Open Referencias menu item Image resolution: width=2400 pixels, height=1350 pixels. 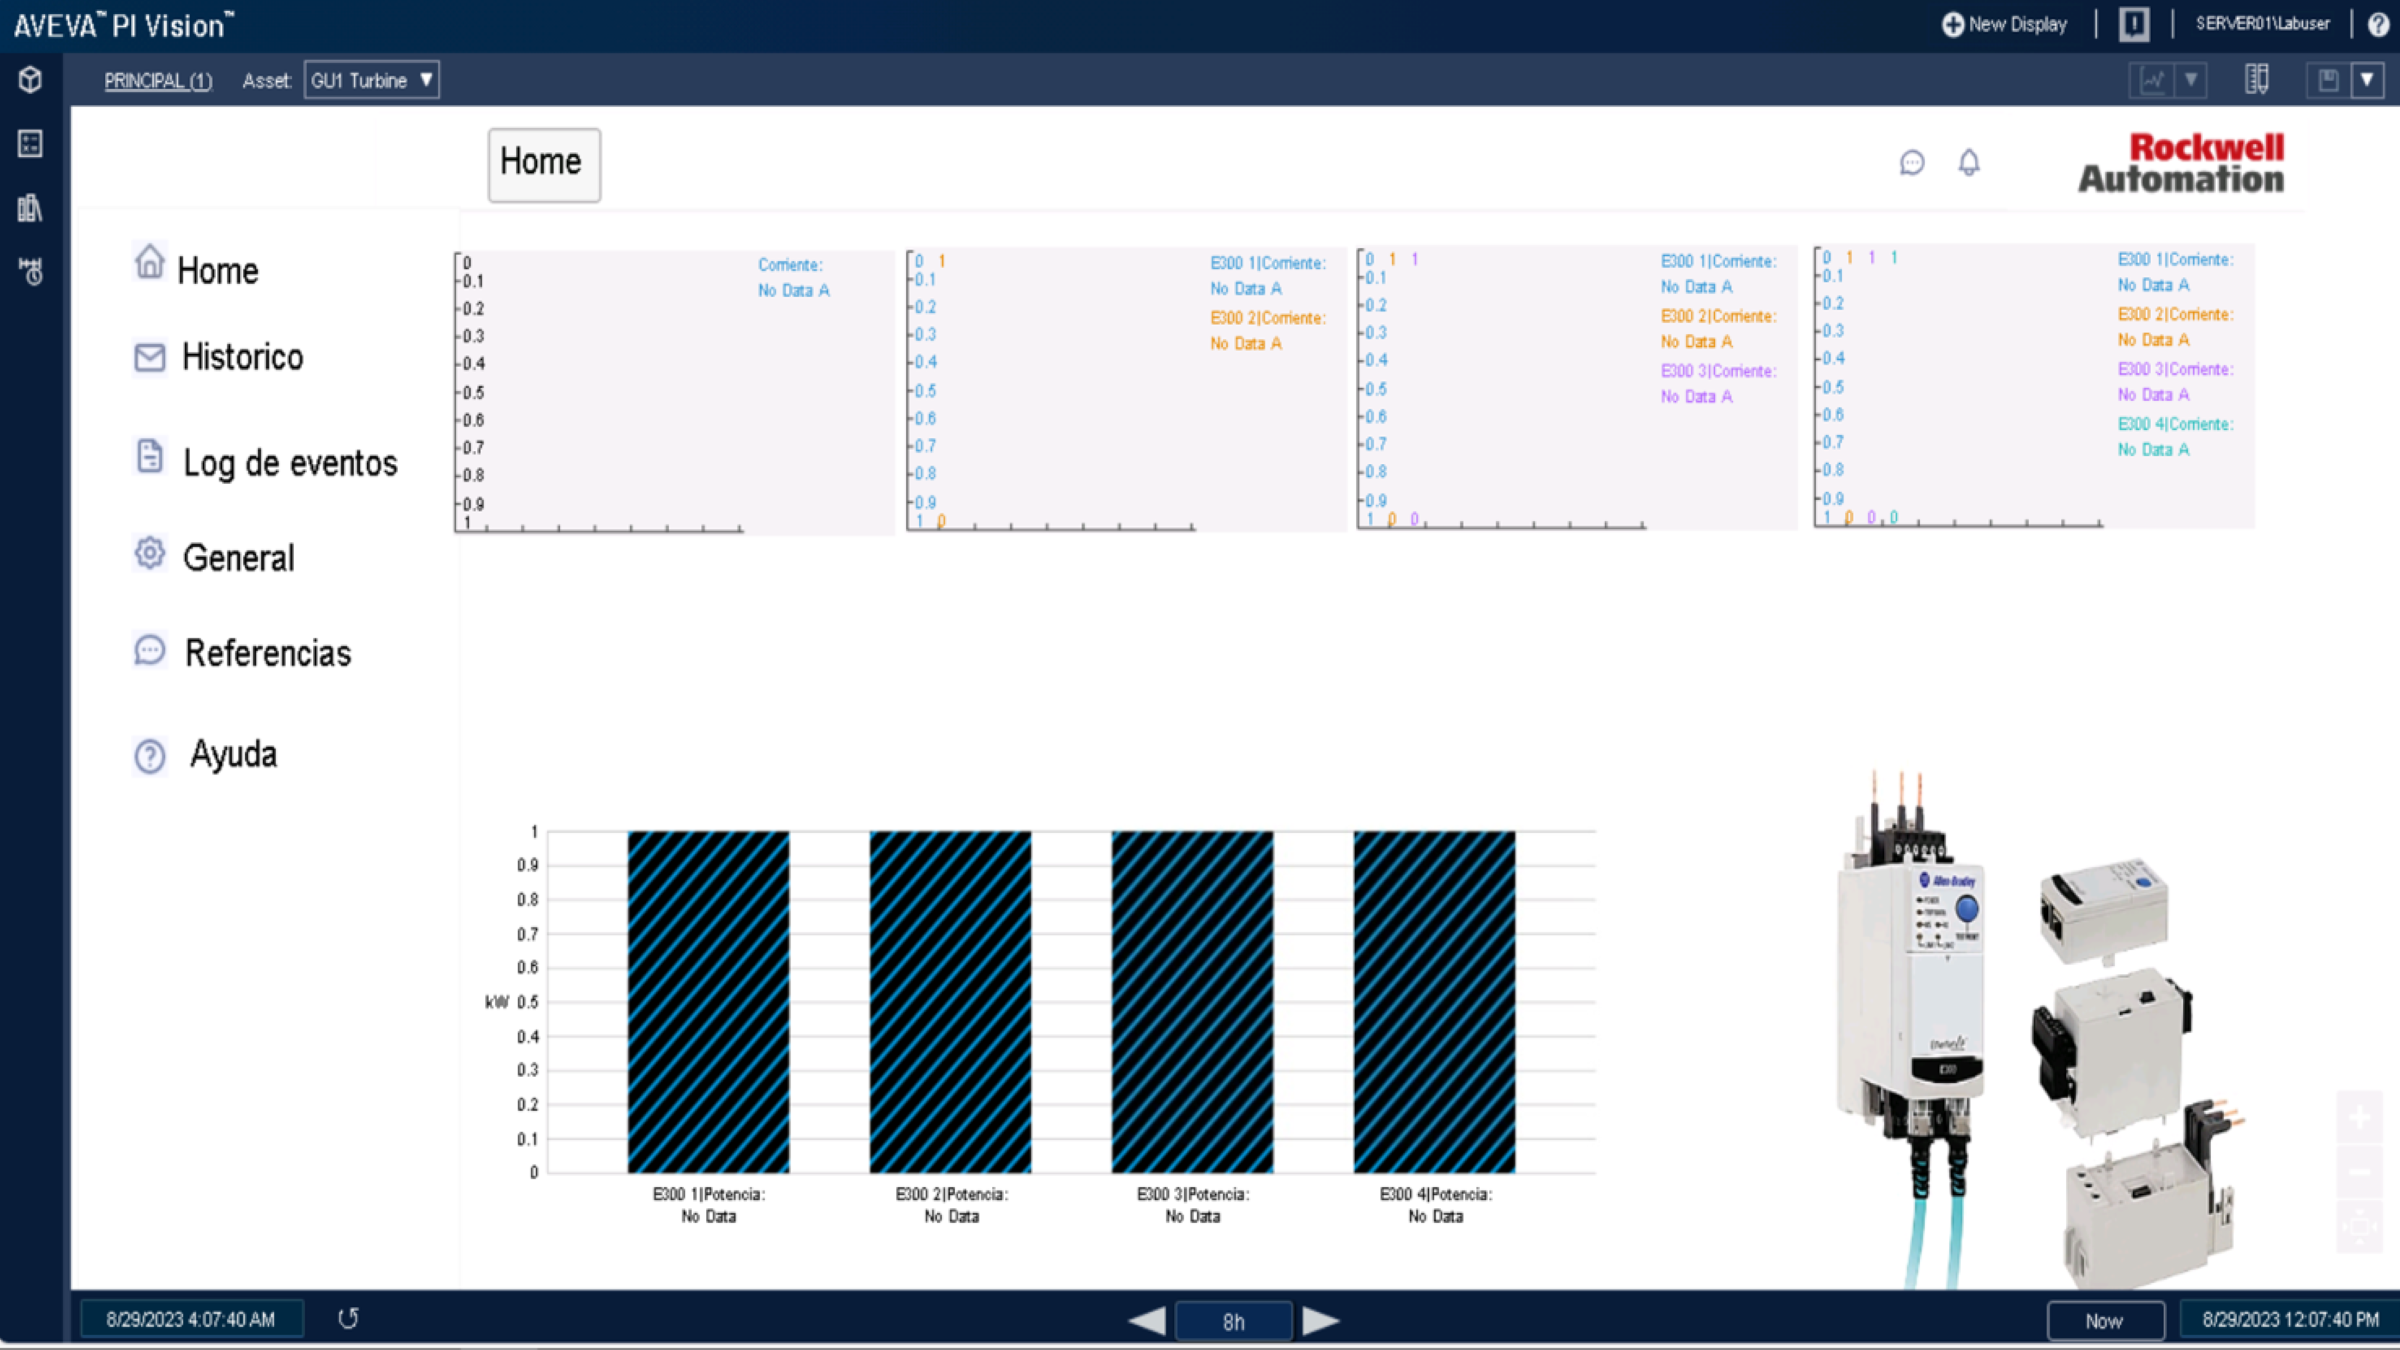click(268, 653)
